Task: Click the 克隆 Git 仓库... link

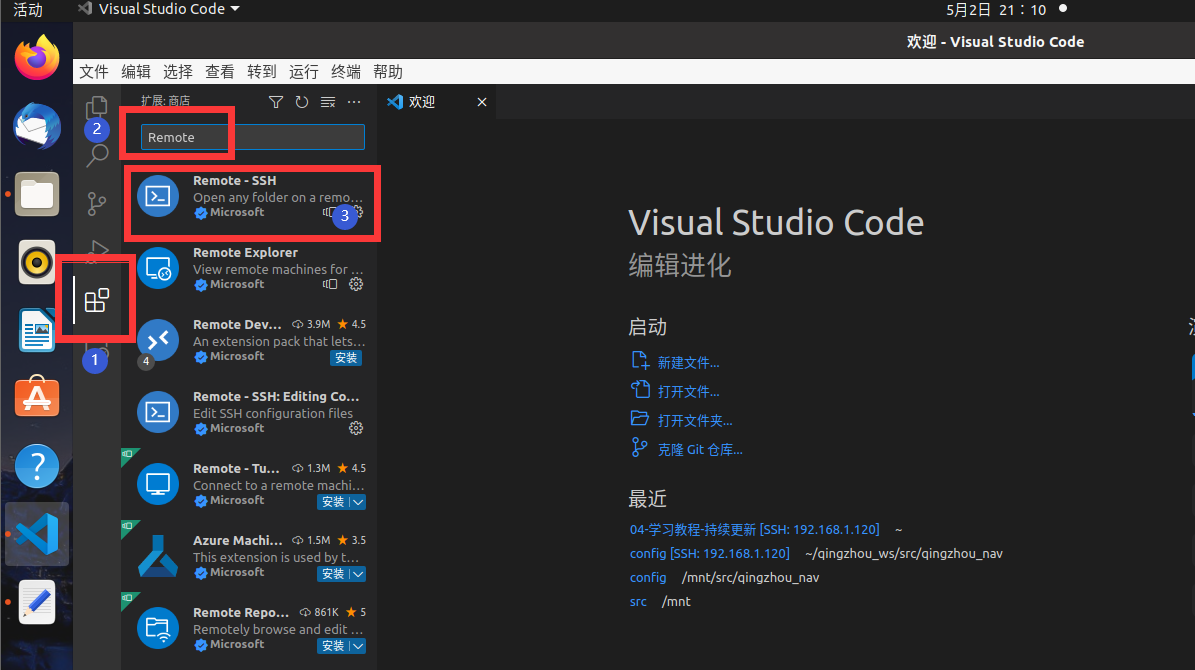Action: (700, 450)
